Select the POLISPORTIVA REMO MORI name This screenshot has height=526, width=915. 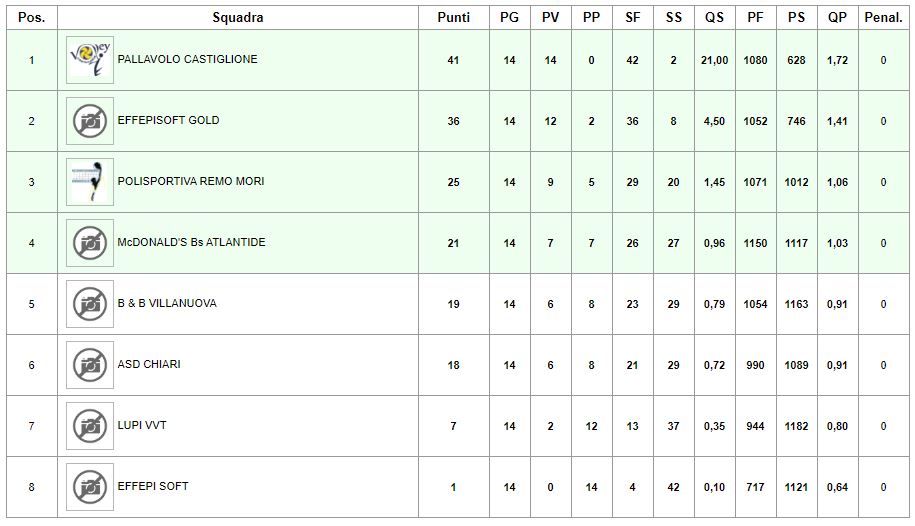tap(191, 182)
